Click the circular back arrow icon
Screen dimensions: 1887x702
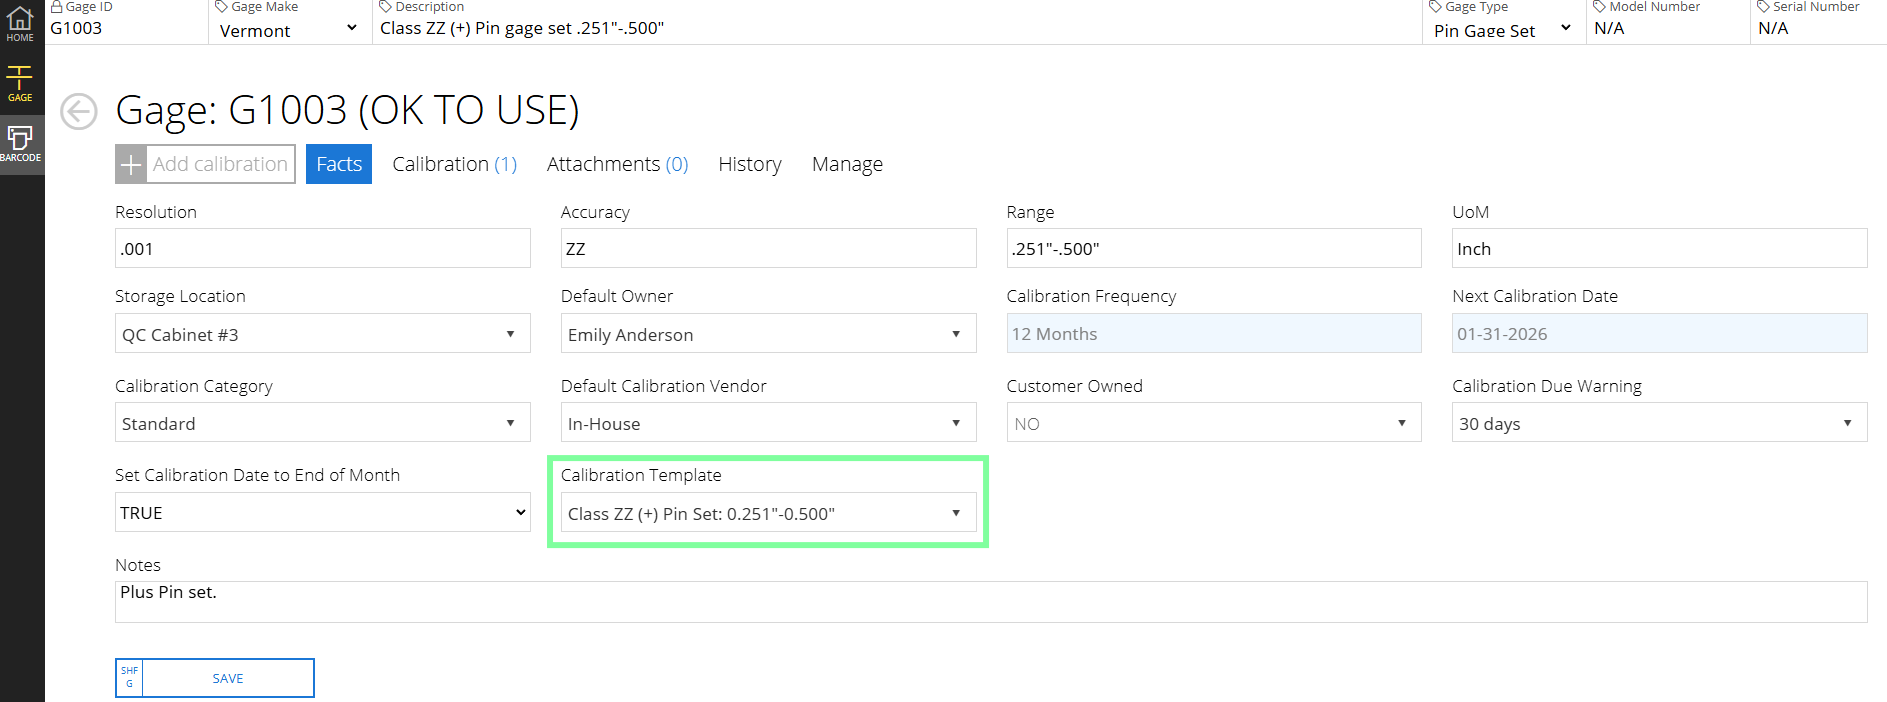[79, 111]
